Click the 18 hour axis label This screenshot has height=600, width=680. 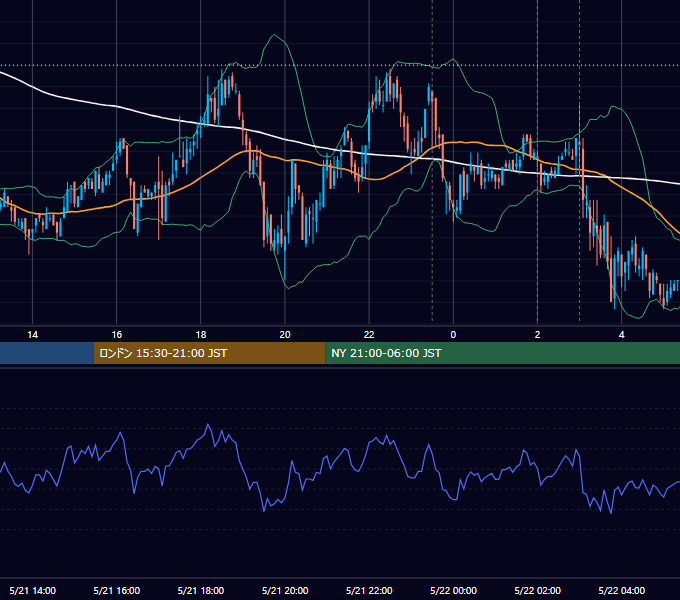201,335
